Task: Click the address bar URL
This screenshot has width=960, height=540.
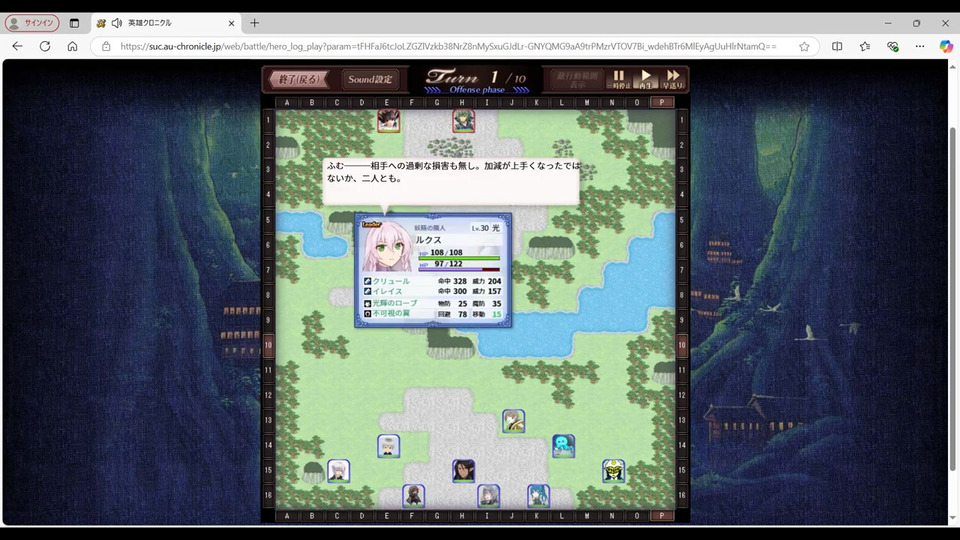Action: 448,47
